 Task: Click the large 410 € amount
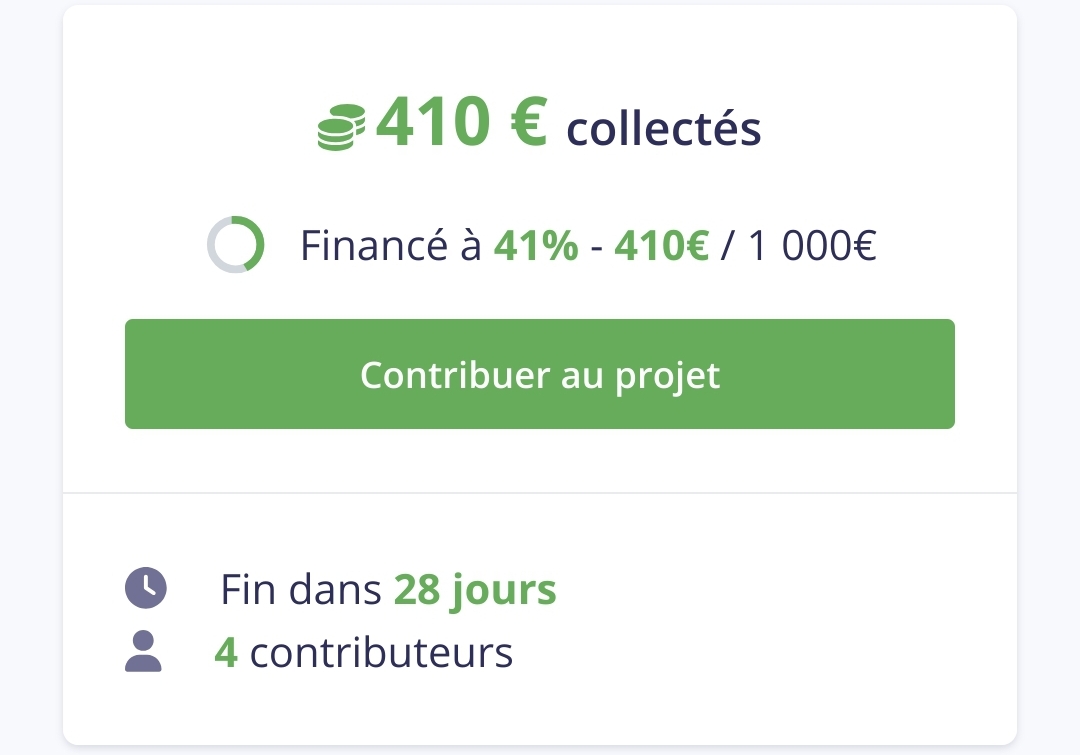tap(461, 123)
